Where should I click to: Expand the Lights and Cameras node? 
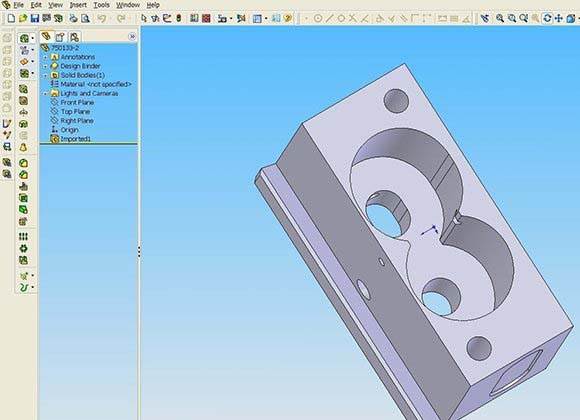(x=46, y=94)
